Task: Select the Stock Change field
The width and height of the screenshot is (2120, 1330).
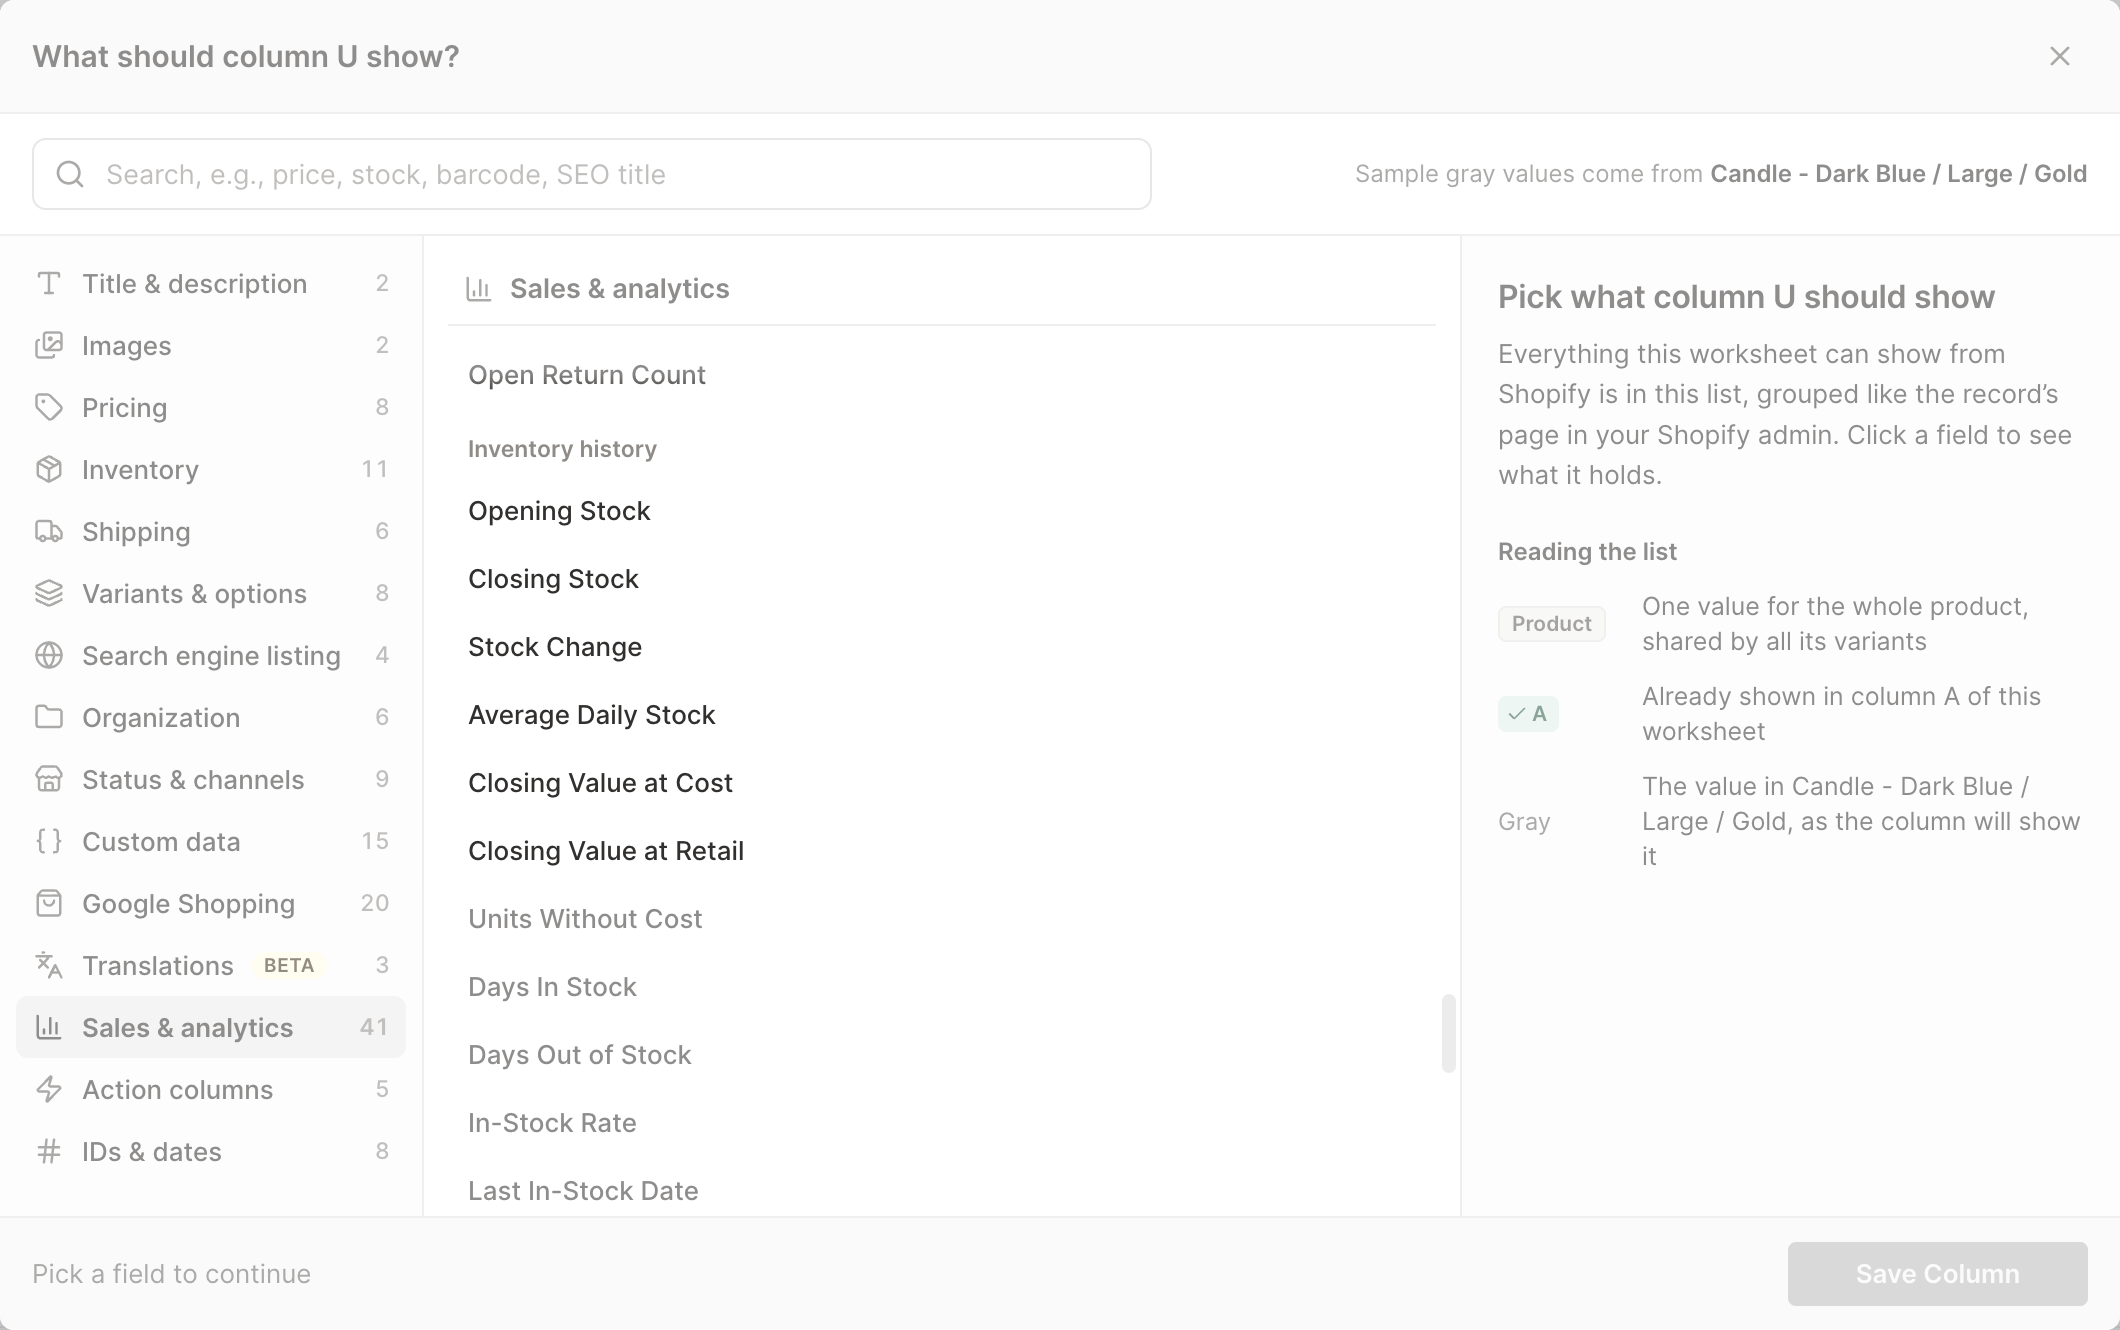Action: (x=941, y=647)
